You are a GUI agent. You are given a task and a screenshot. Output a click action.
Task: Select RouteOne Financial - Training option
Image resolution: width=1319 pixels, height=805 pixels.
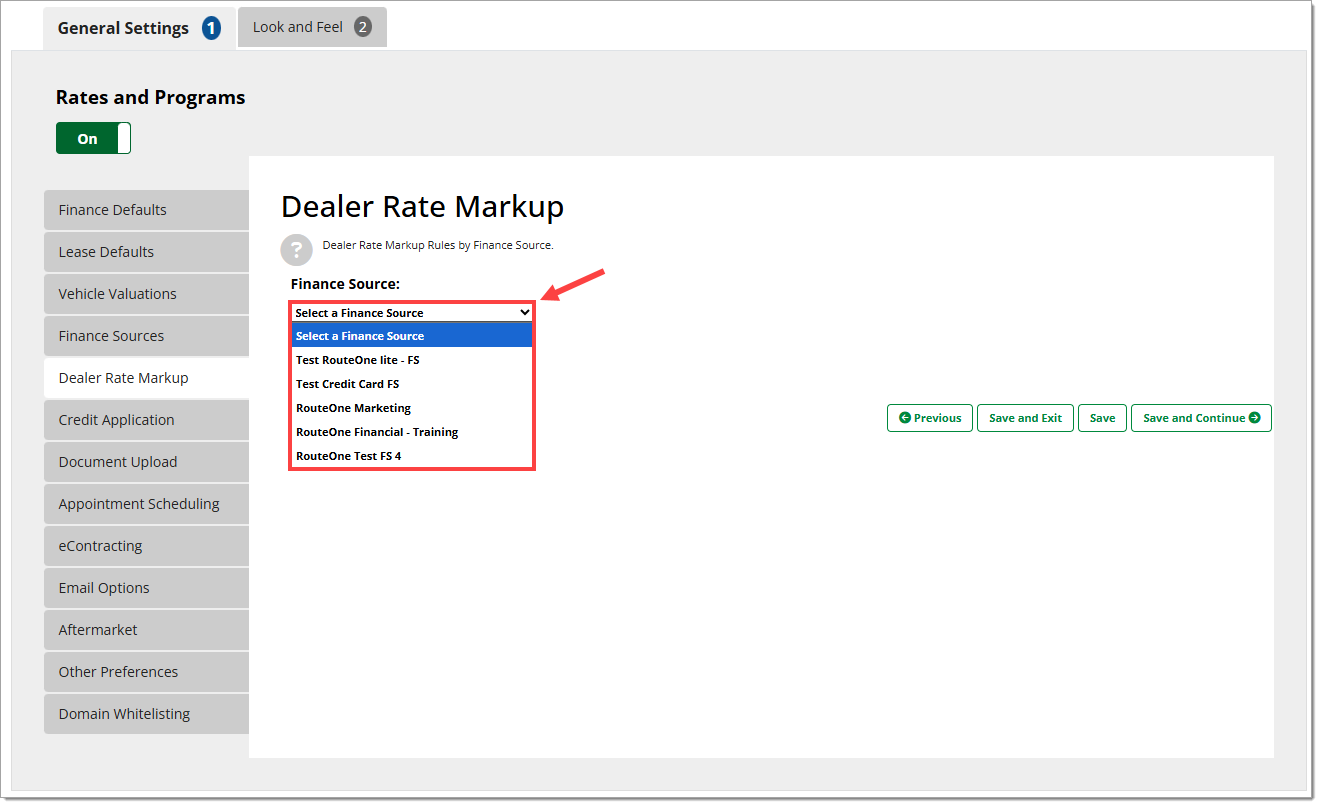[377, 432]
